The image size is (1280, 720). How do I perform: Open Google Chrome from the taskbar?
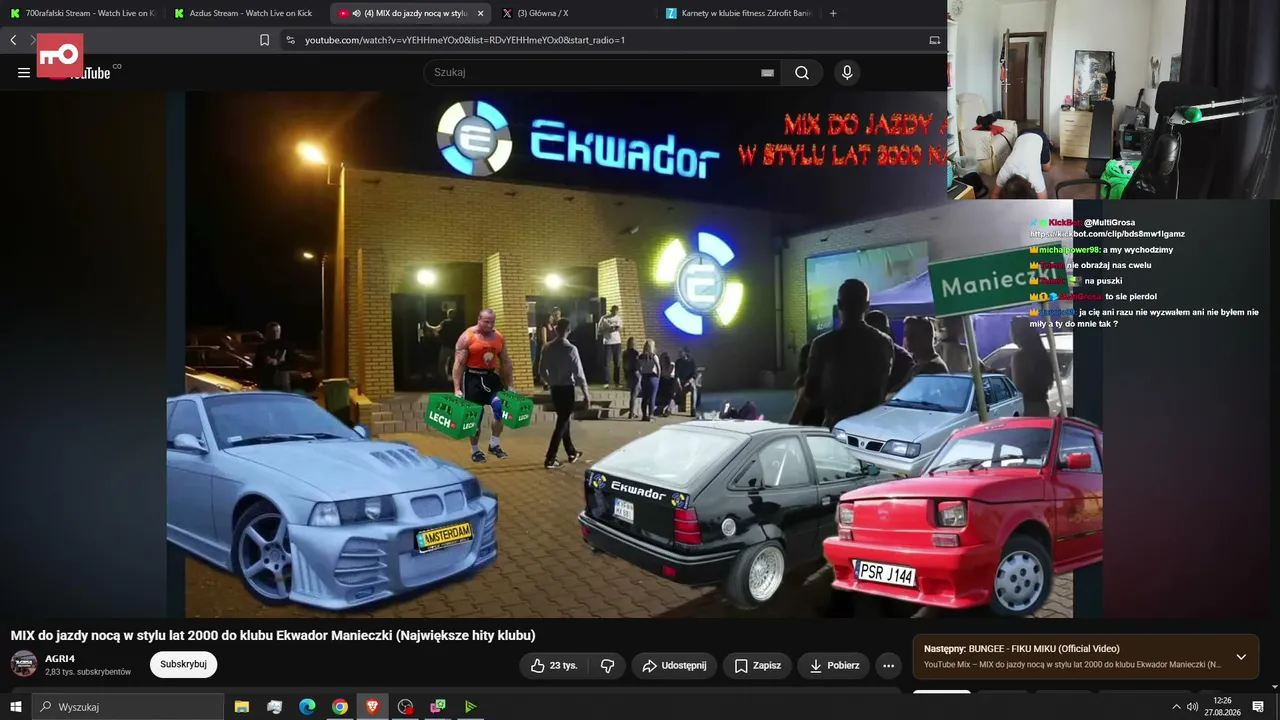pos(340,707)
